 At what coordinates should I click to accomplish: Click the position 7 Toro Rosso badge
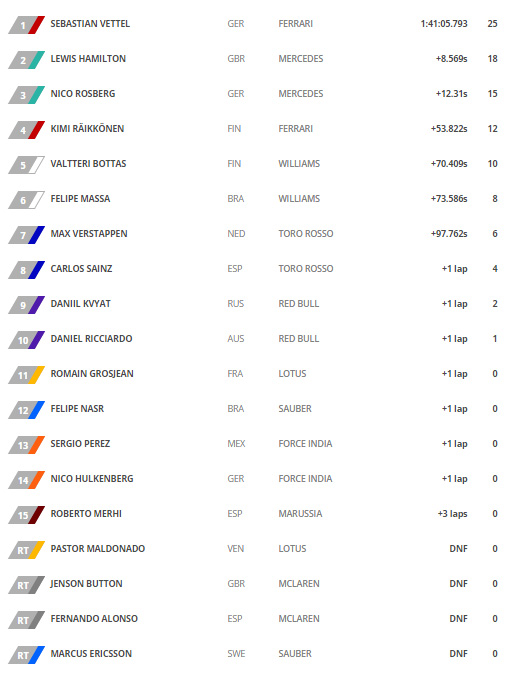tap(27, 235)
